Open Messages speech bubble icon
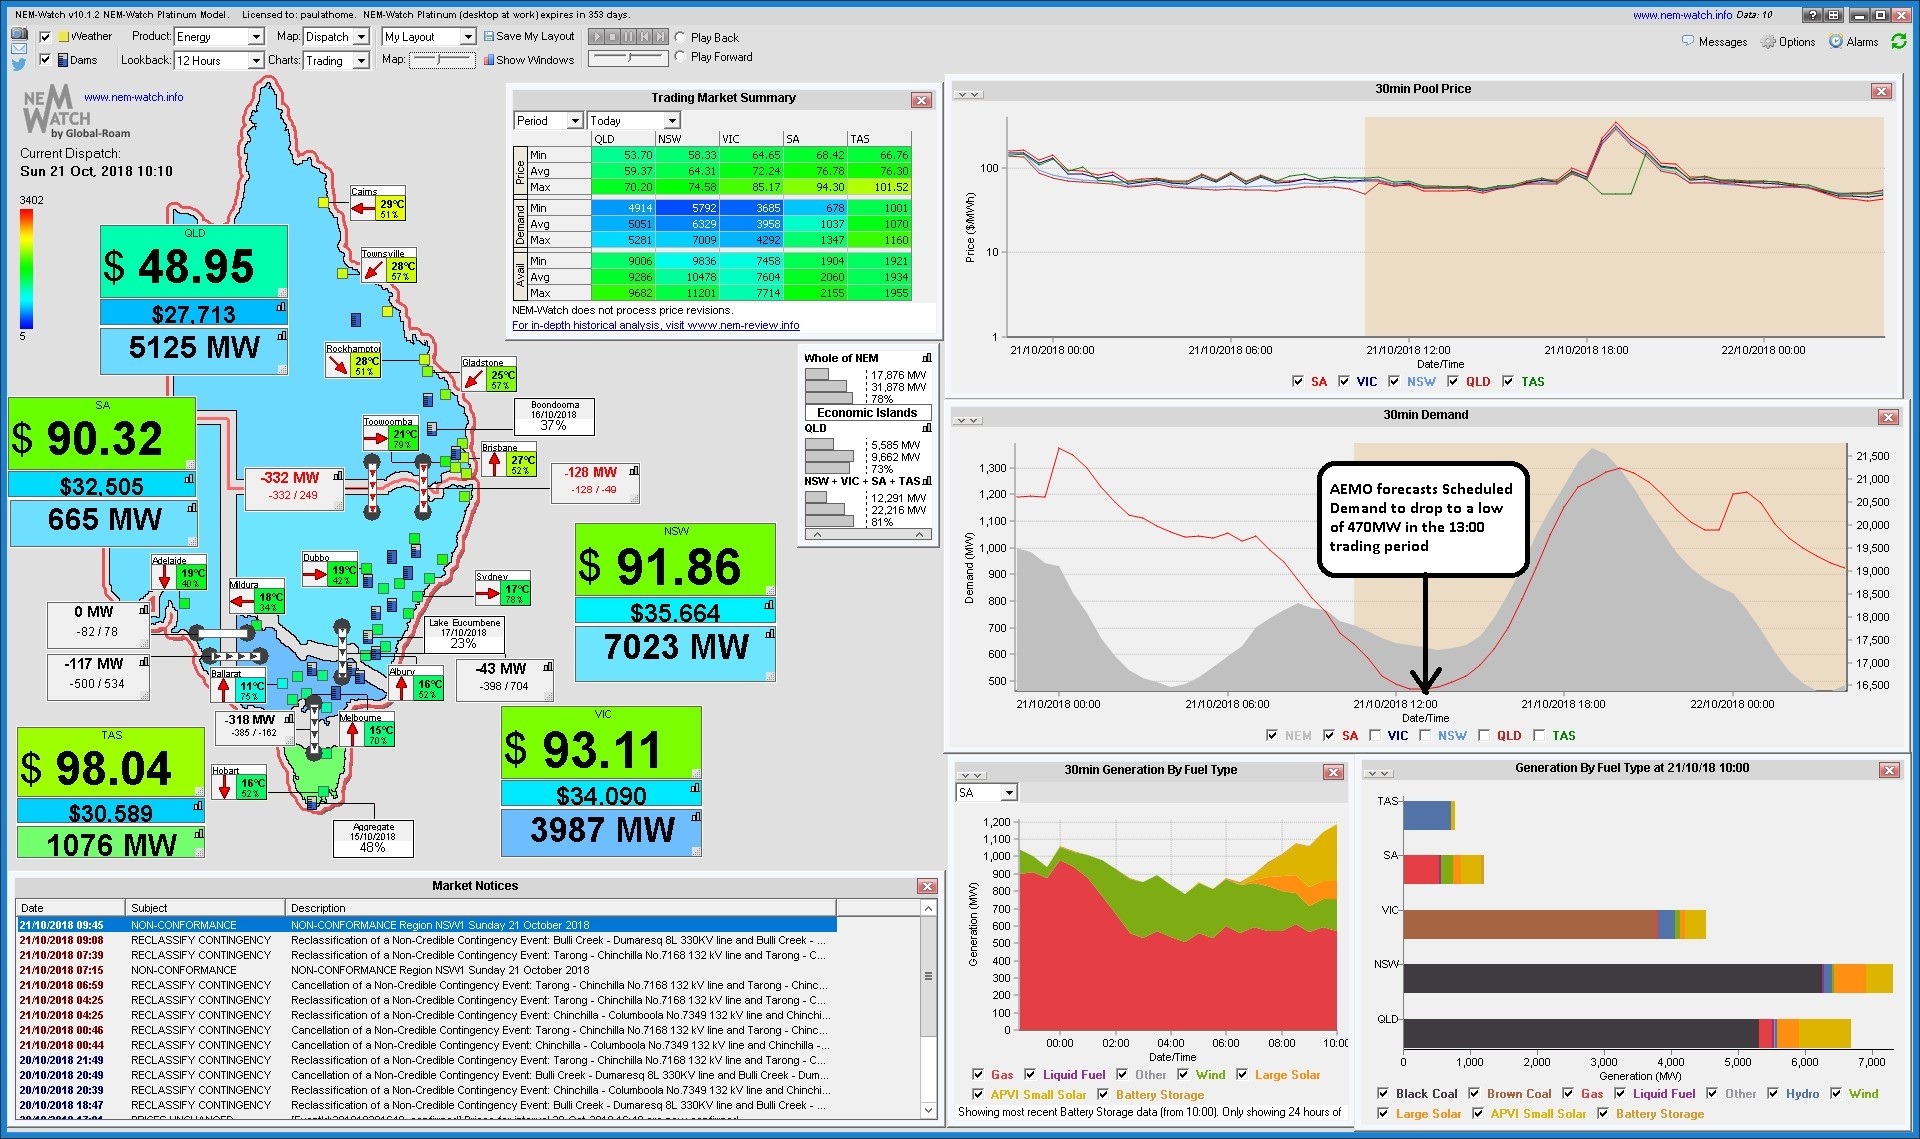The height and width of the screenshot is (1139, 1920). (x=1688, y=41)
